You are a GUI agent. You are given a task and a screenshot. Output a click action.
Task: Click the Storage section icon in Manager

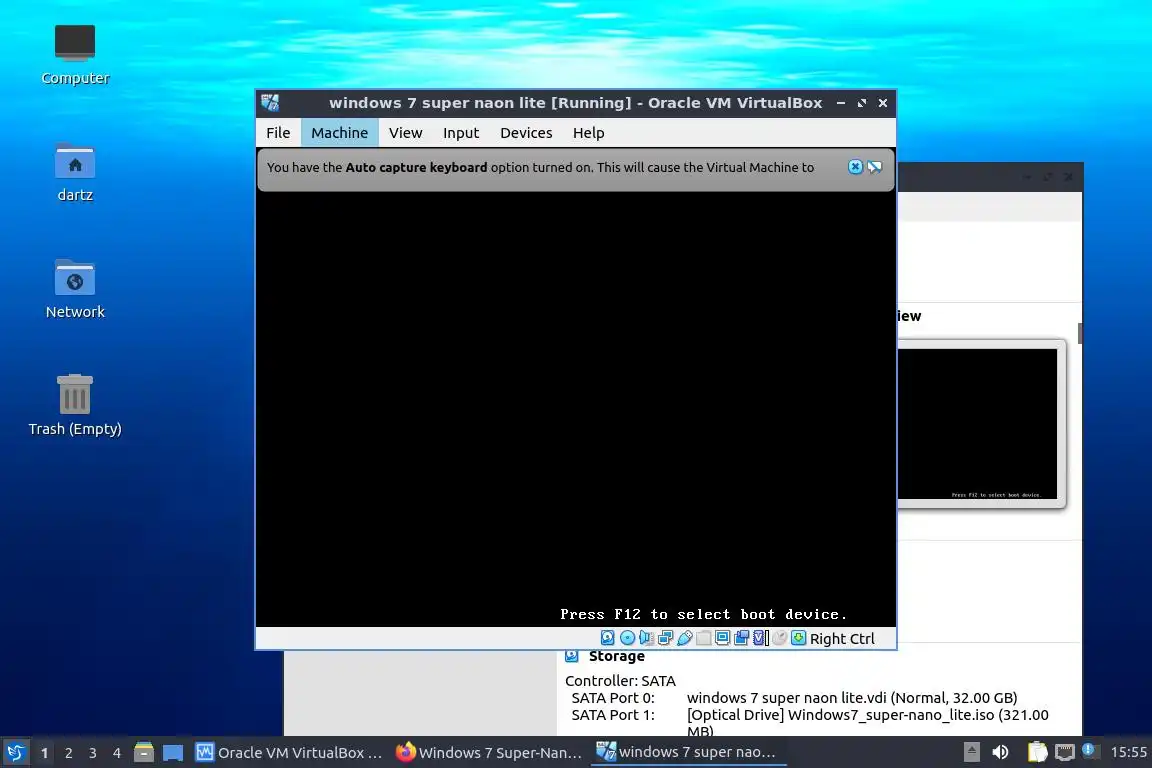point(572,656)
